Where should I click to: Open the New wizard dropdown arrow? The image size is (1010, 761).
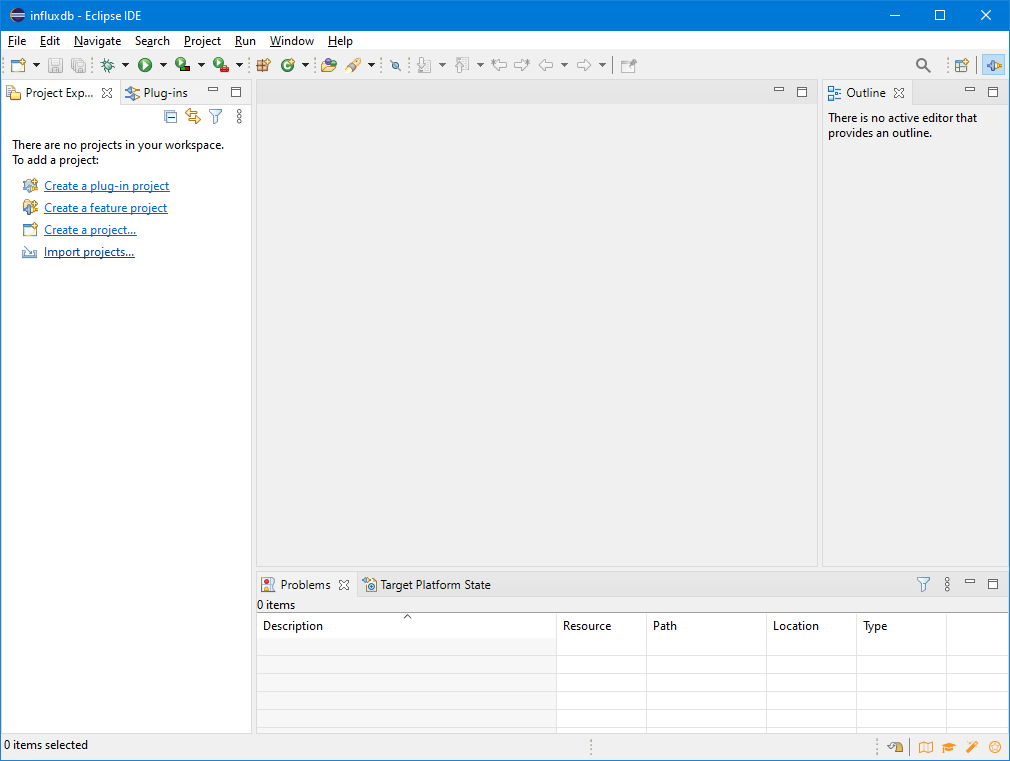pos(37,65)
